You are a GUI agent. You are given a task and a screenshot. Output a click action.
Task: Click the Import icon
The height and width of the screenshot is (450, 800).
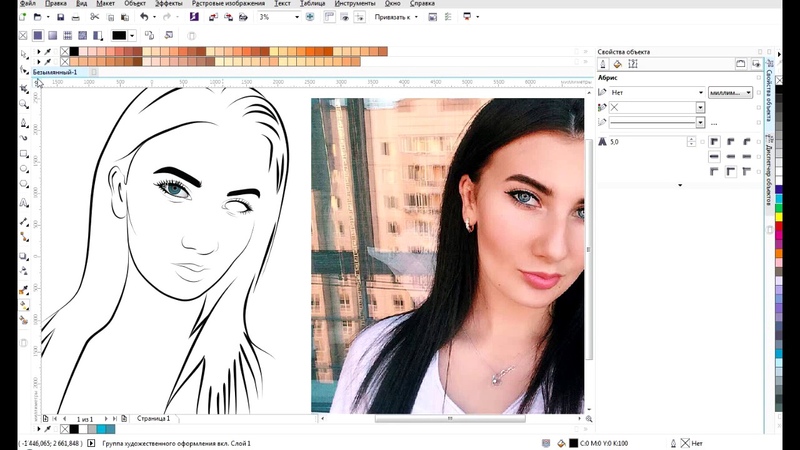tap(213, 17)
